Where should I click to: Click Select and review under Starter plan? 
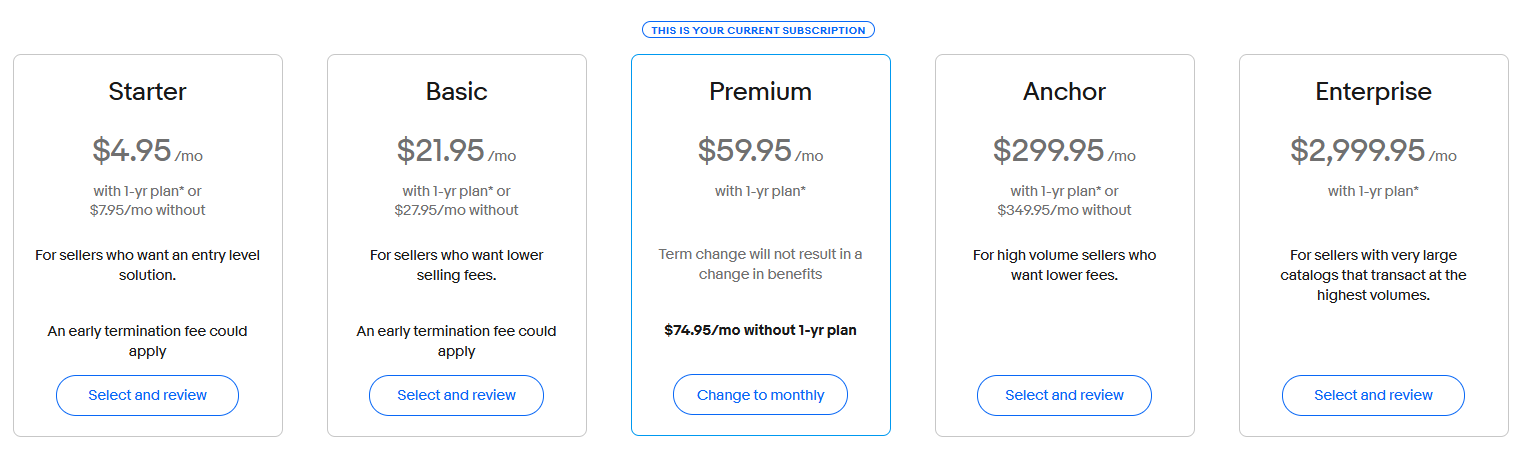coord(147,395)
